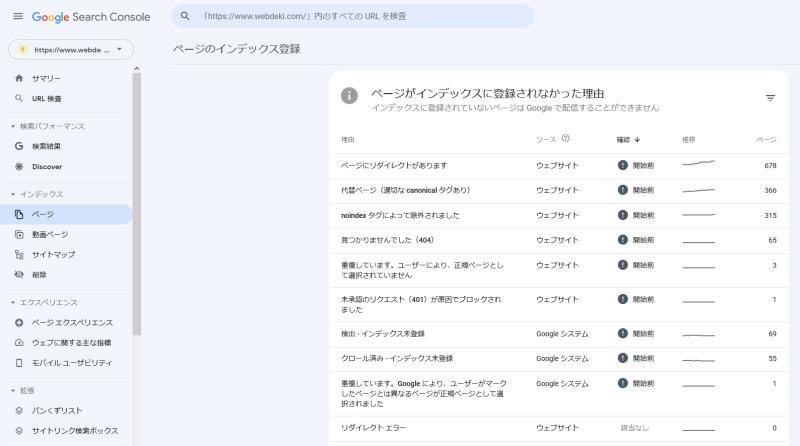The width and height of the screenshot is (800, 446).
Task: Click the page count 678
Action: [x=770, y=166]
